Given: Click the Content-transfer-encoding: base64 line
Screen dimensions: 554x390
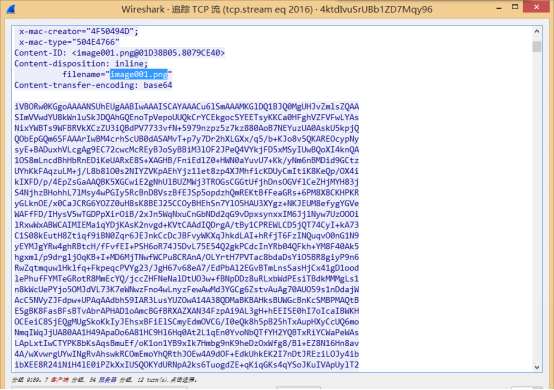Looking at the screenshot, I should point(93,85).
